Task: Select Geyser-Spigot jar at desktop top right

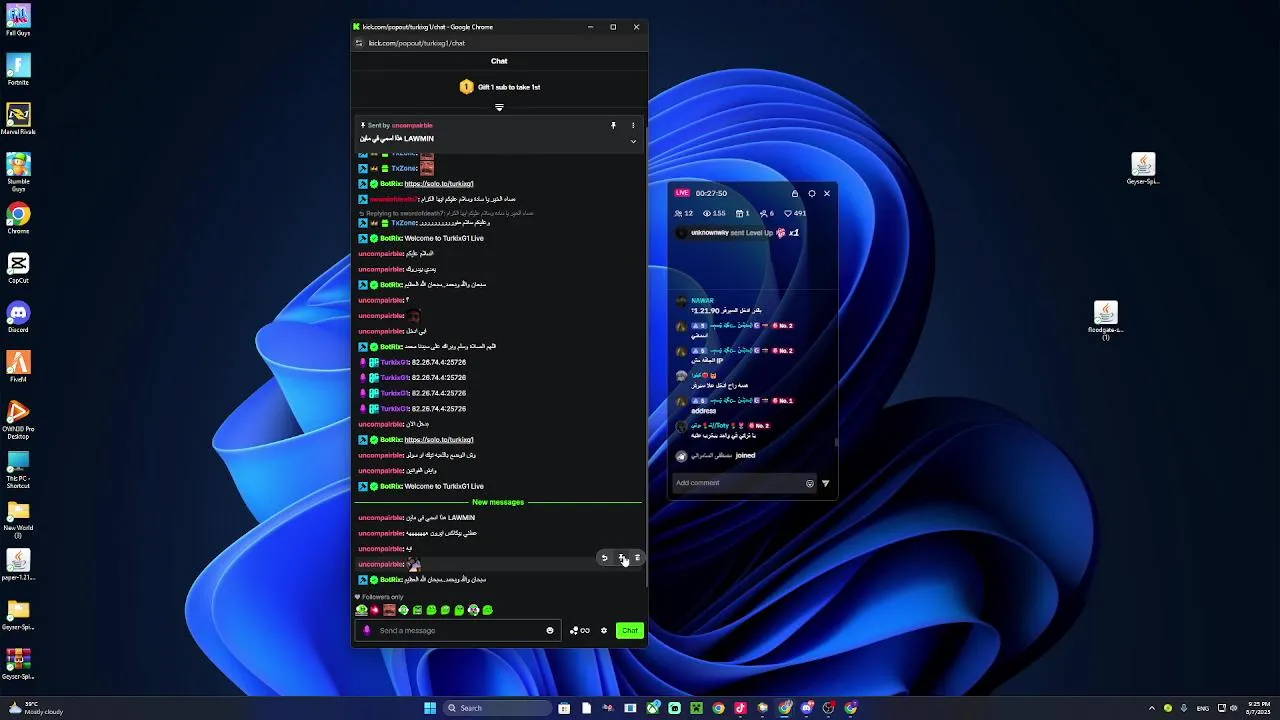Action: tap(1143, 168)
